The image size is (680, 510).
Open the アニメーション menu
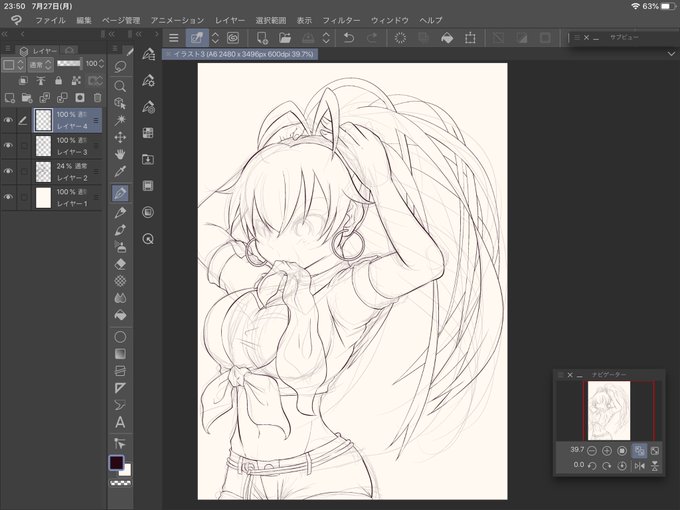[x=177, y=20]
